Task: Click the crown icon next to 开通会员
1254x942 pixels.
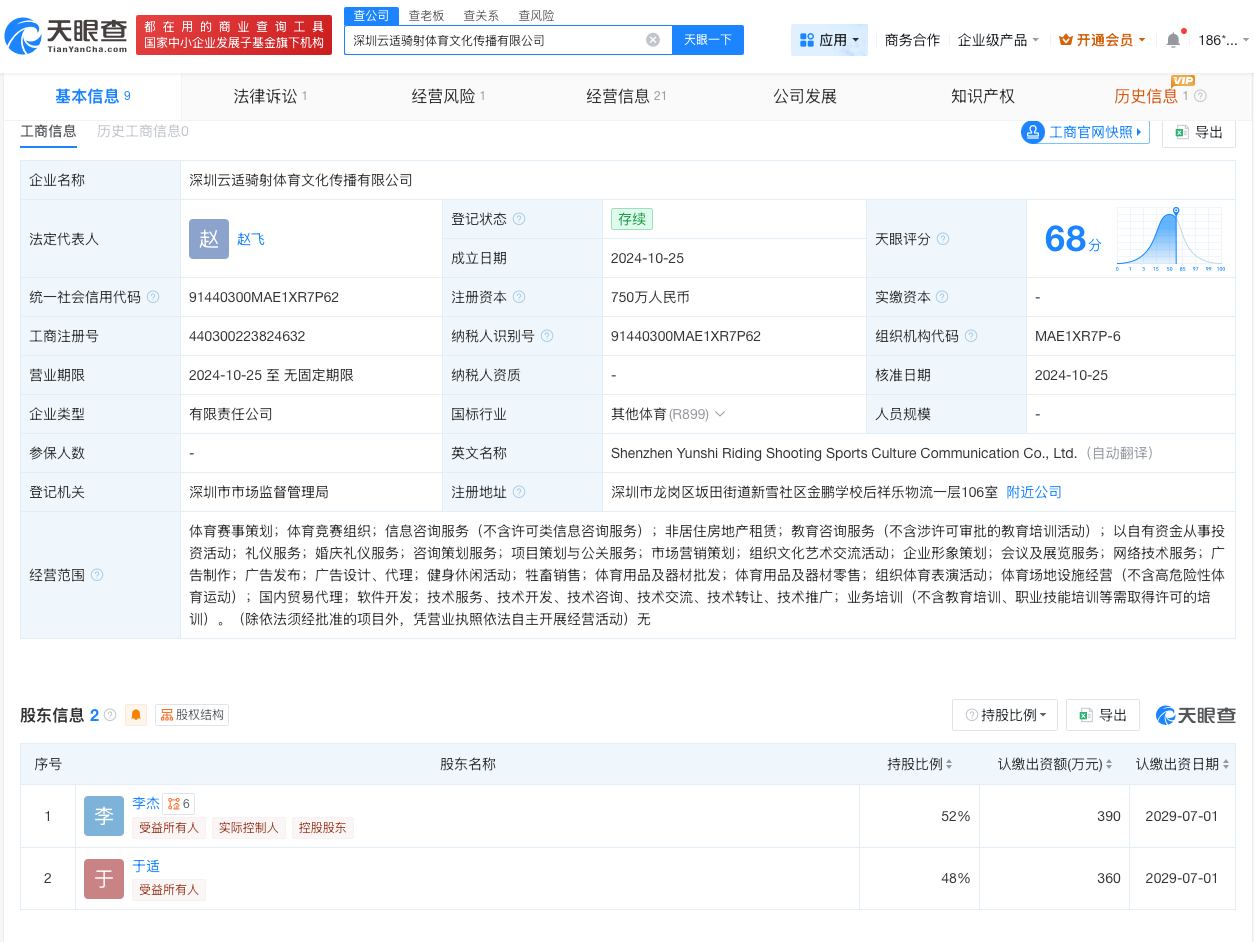Action: tap(1063, 39)
